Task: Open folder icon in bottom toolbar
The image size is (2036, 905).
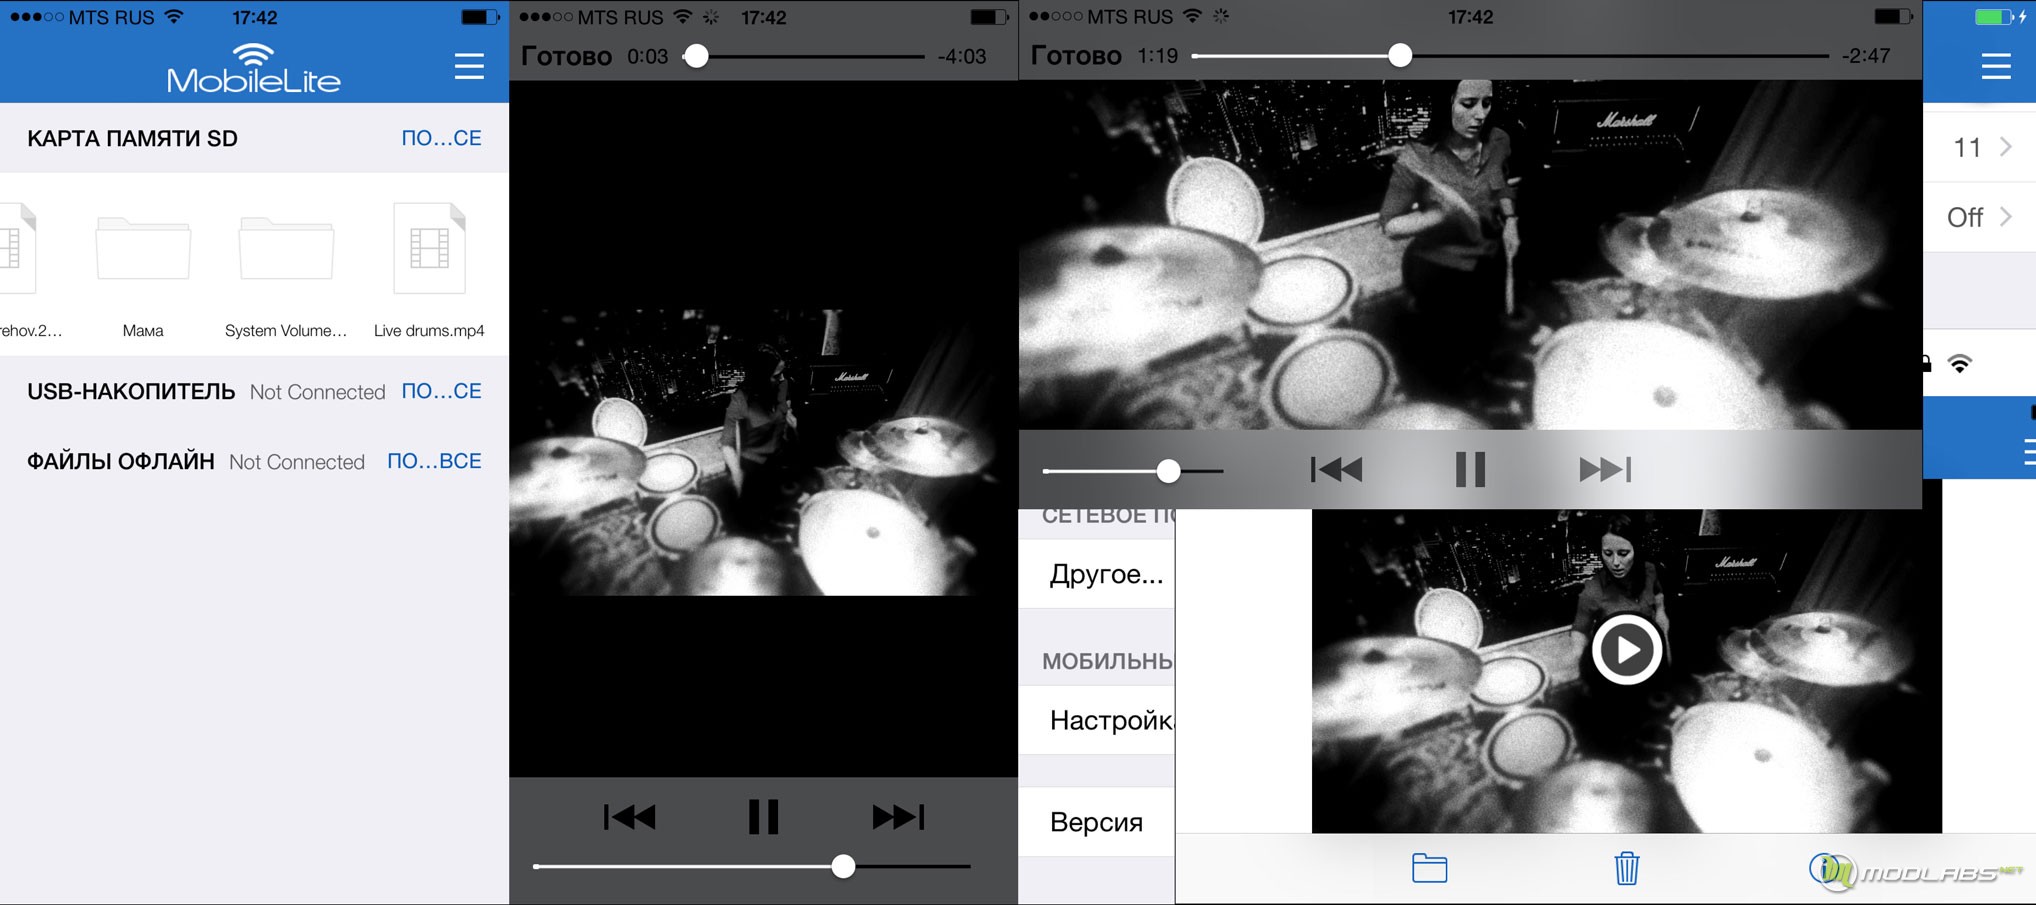Action: [x=1429, y=867]
